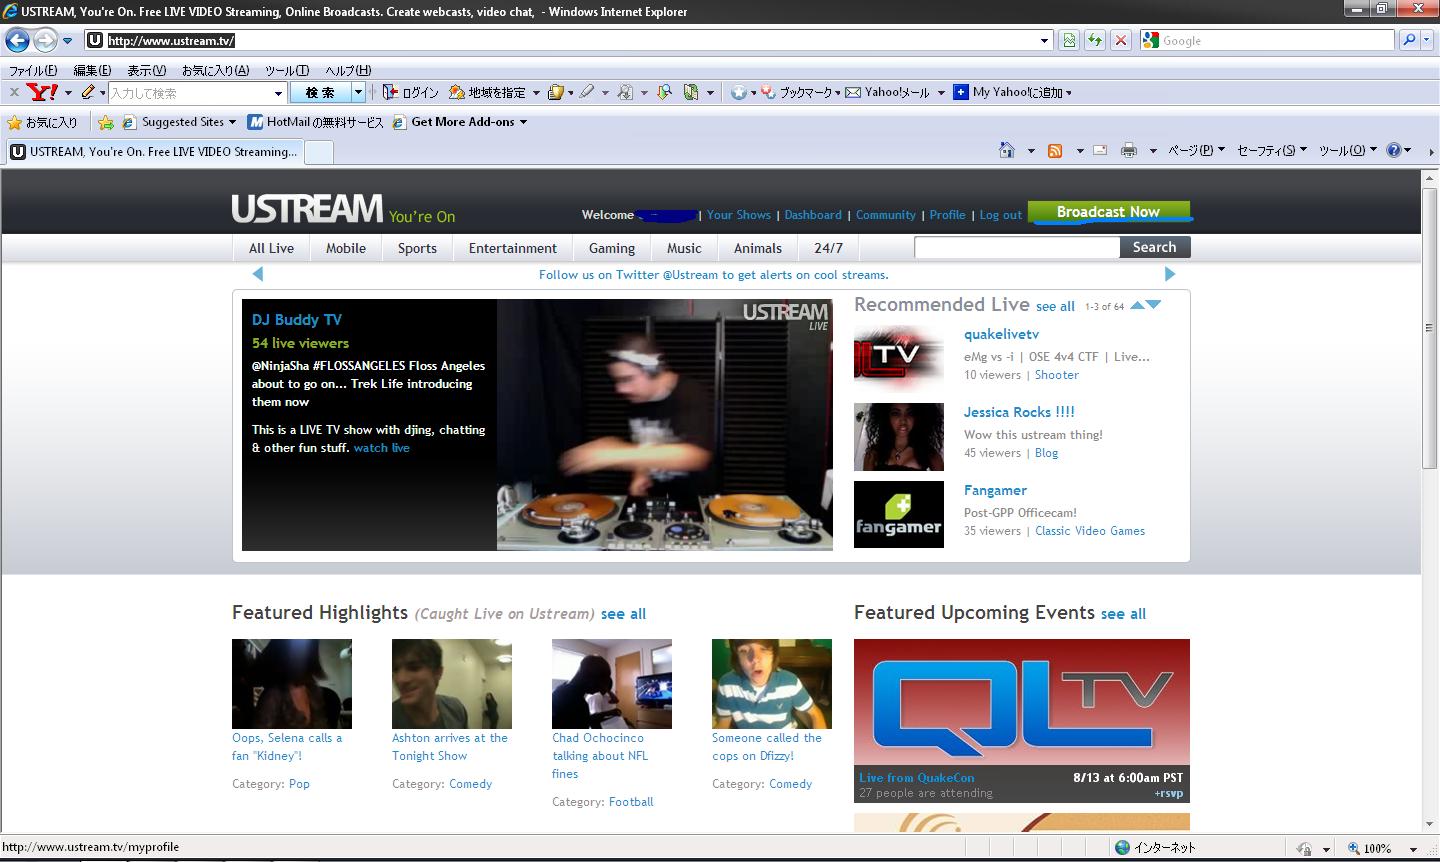
Task: Focus the Google search box
Action: coord(1266,41)
